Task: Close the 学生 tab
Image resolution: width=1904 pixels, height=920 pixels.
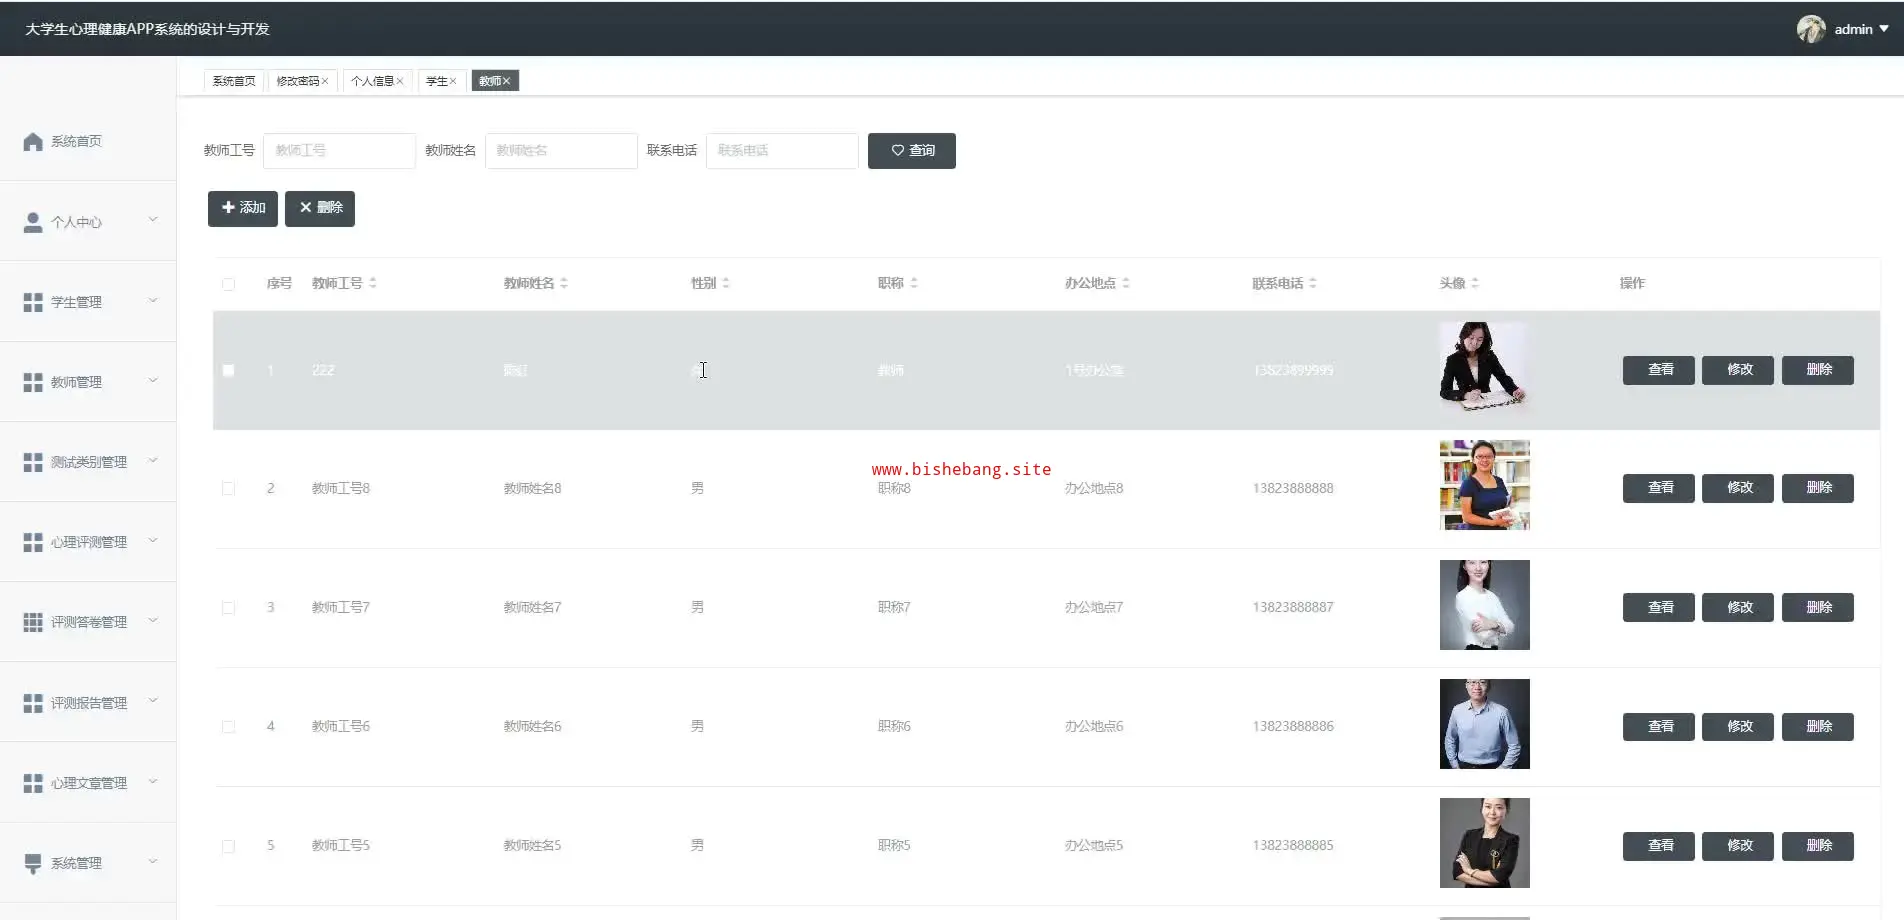Action: 453,81
